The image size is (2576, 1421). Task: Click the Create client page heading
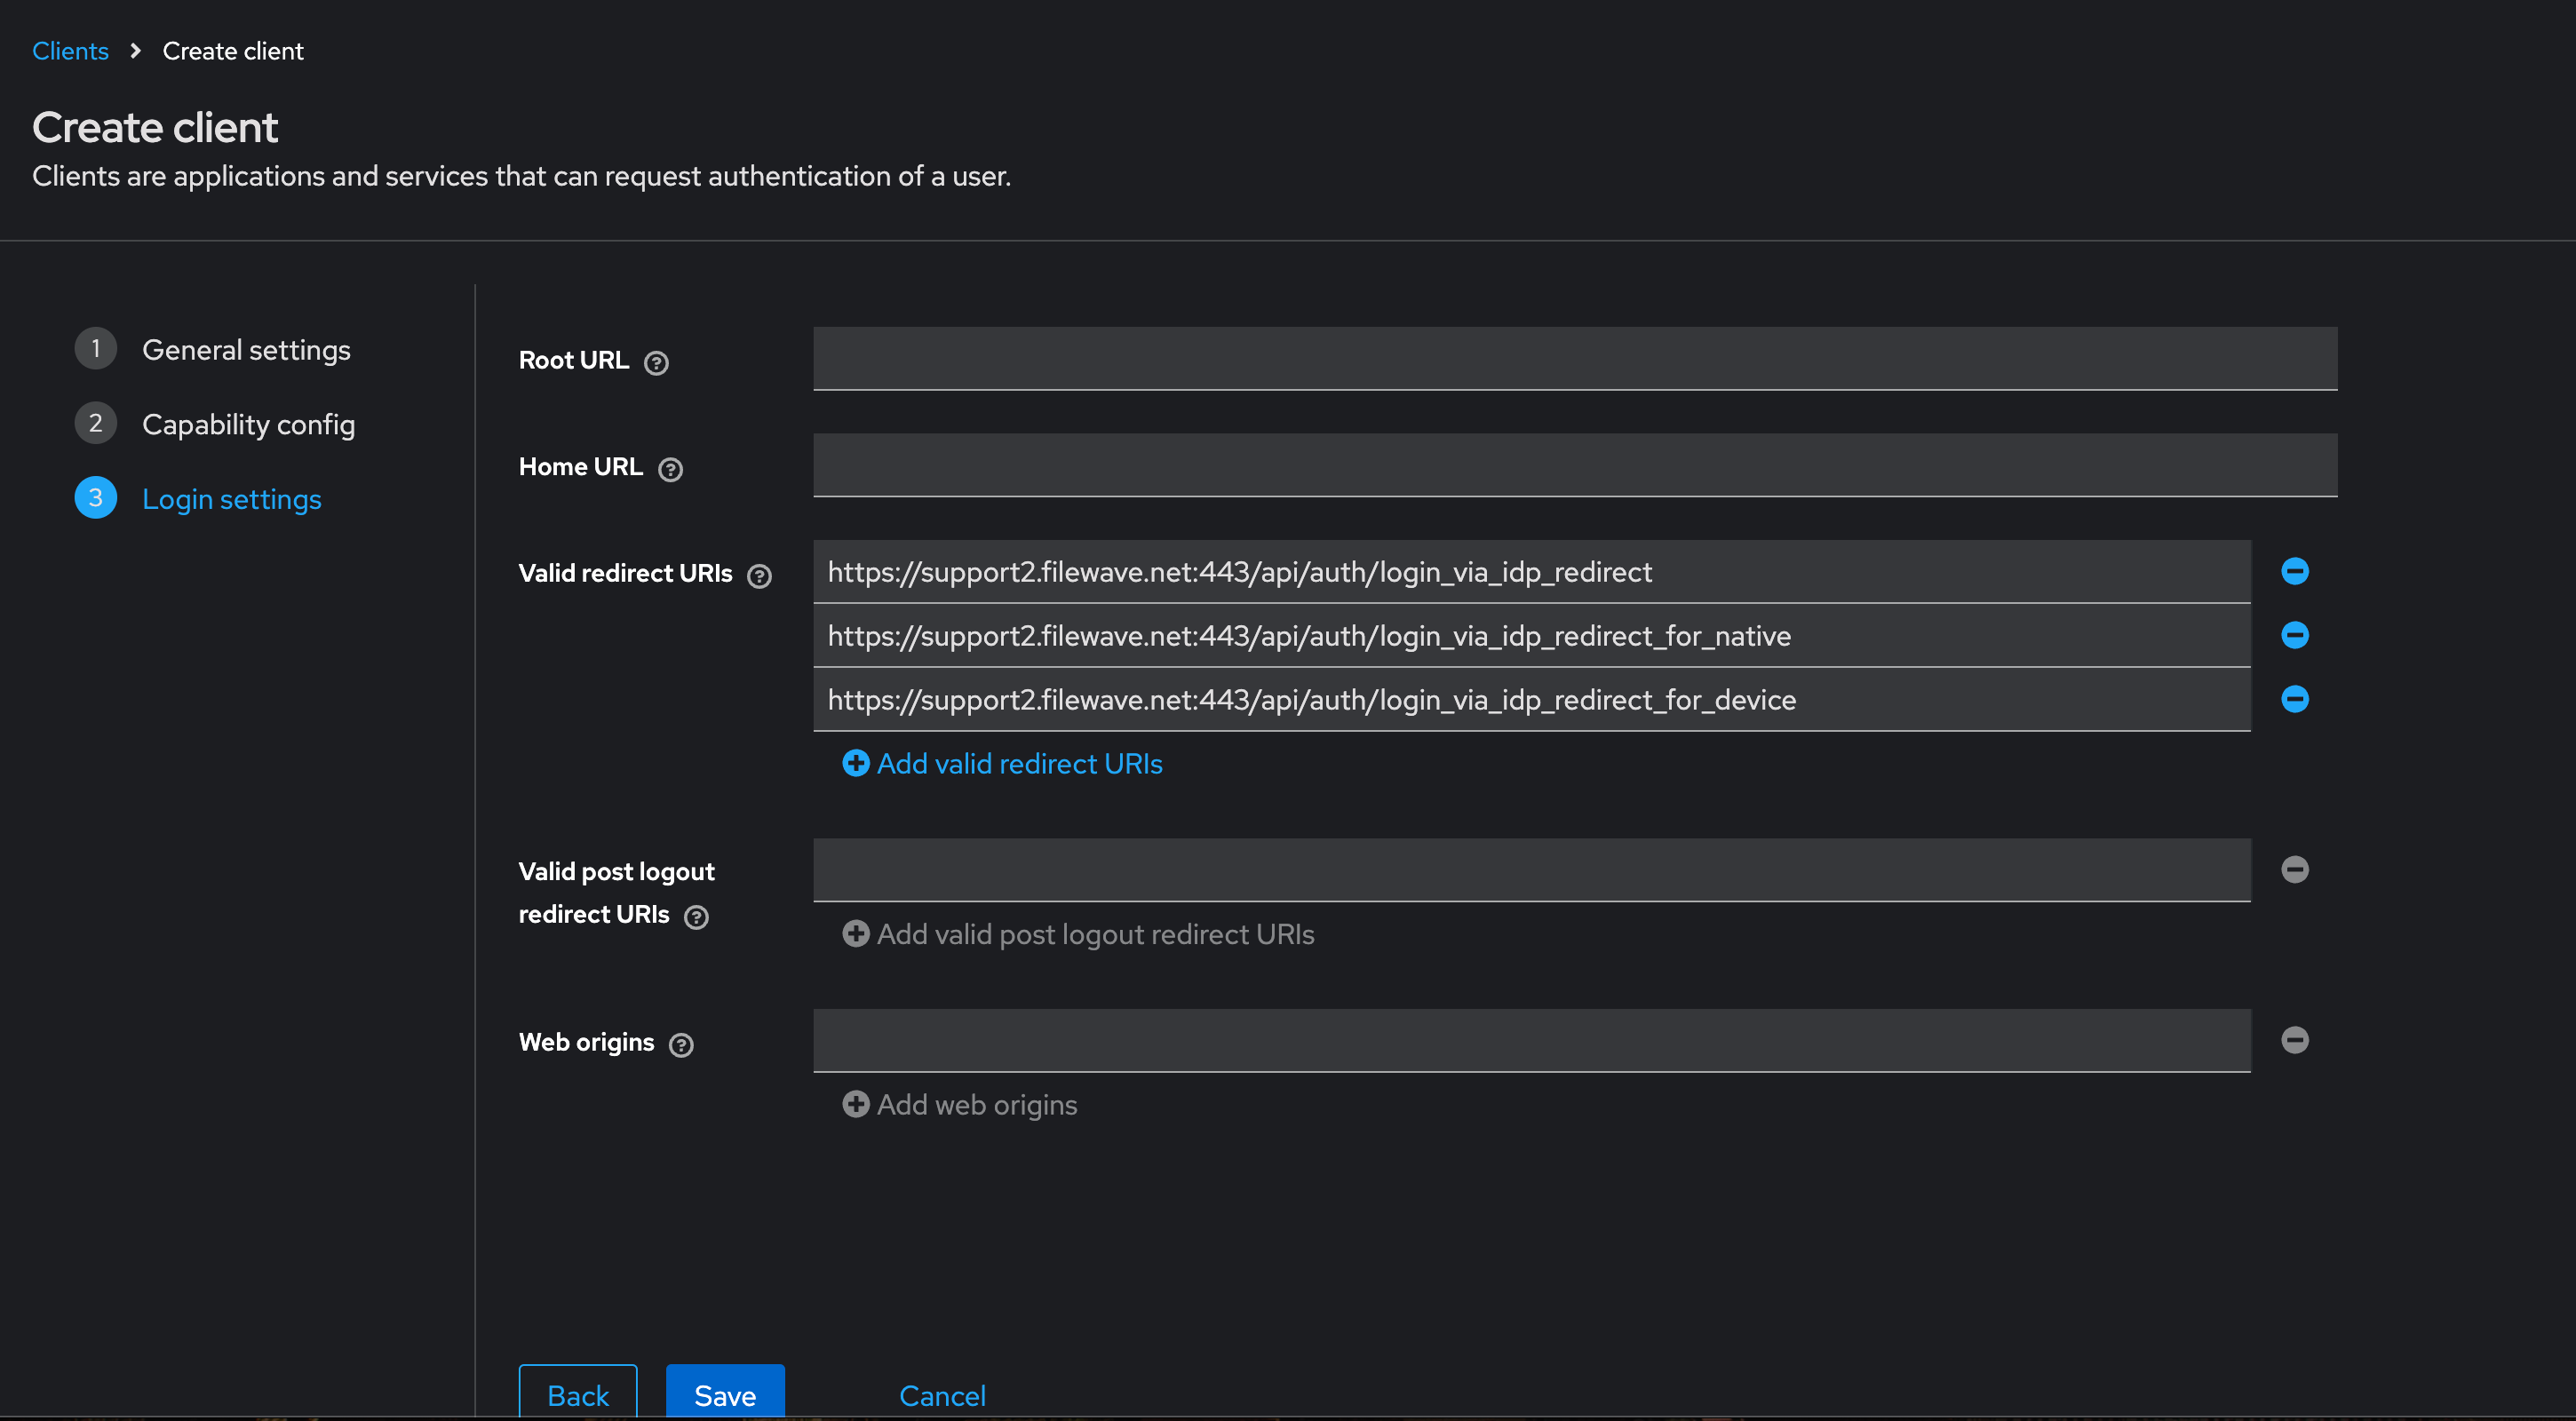click(x=155, y=127)
